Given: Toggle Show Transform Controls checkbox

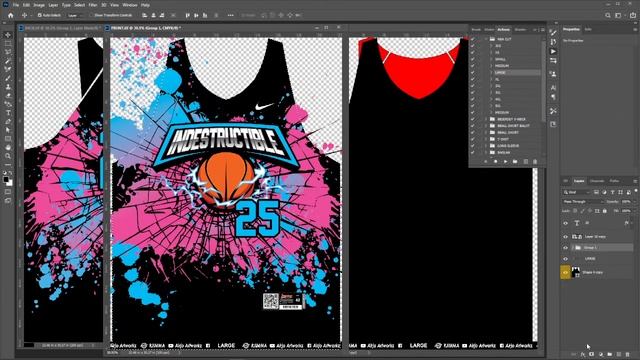Looking at the screenshot, I should click(91, 15).
